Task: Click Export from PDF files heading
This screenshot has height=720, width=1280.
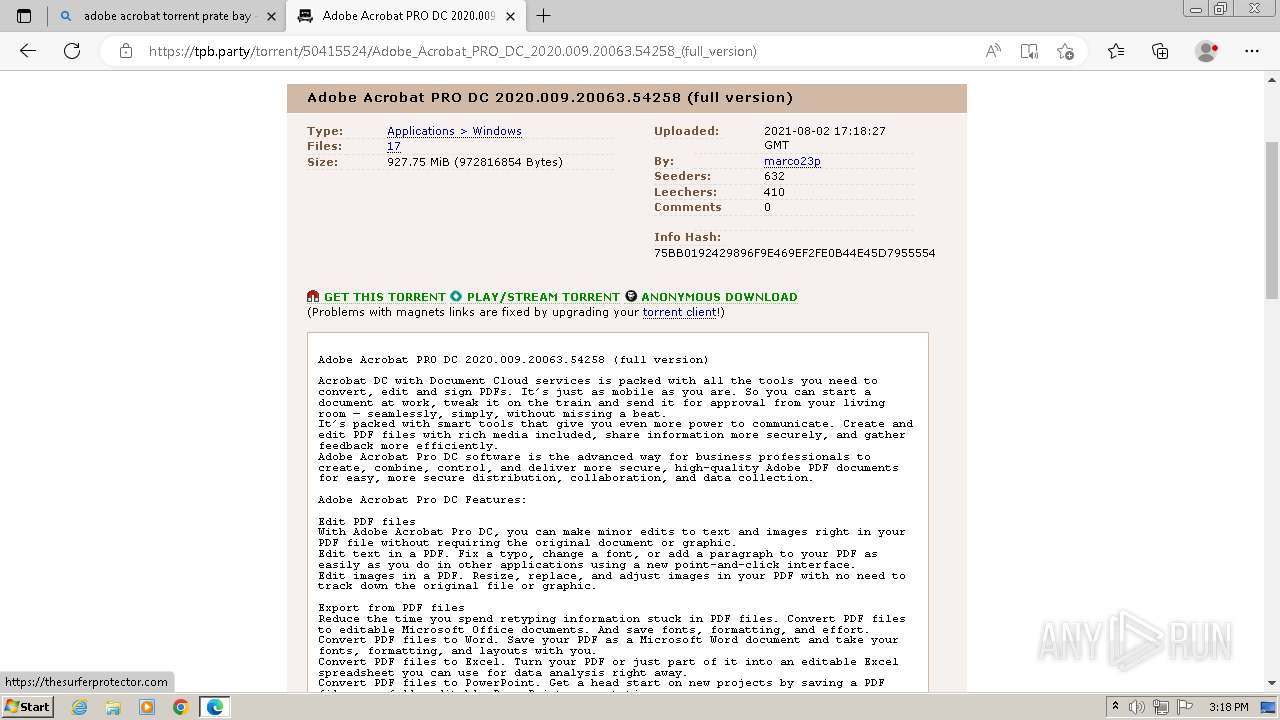Action: (x=391, y=608)
